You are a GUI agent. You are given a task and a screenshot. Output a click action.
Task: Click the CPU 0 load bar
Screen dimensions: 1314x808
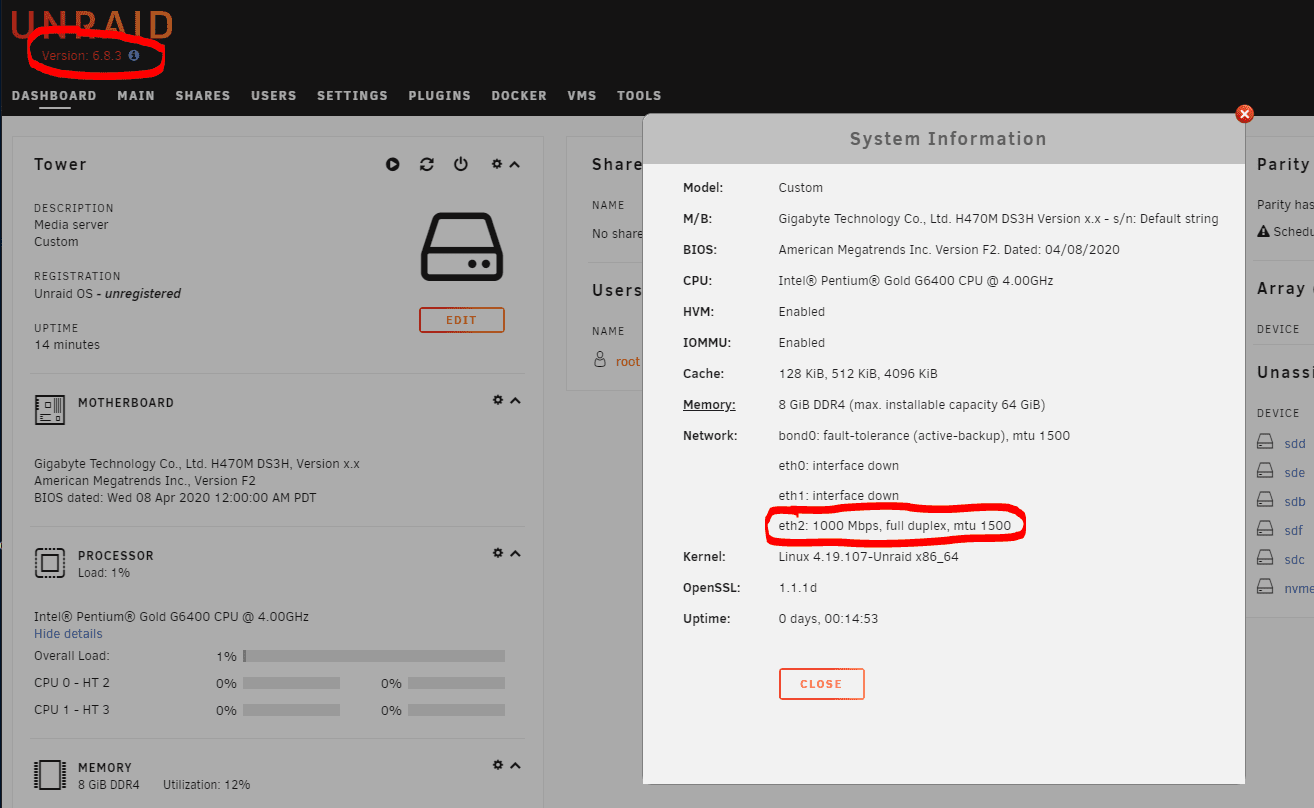[x=291, y=683]
